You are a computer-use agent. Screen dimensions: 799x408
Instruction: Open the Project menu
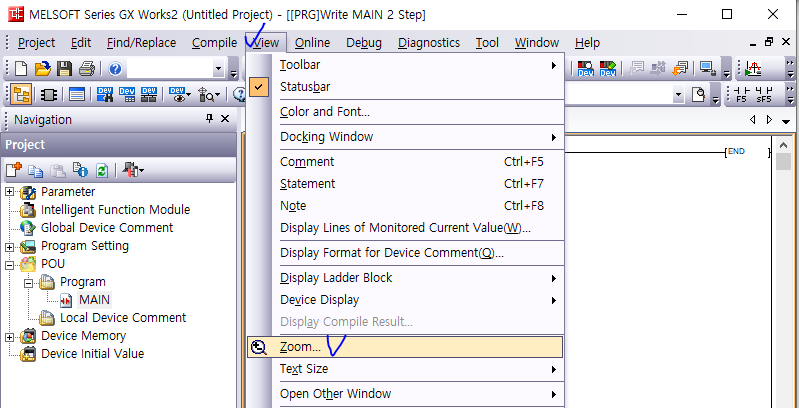[36, 43]
